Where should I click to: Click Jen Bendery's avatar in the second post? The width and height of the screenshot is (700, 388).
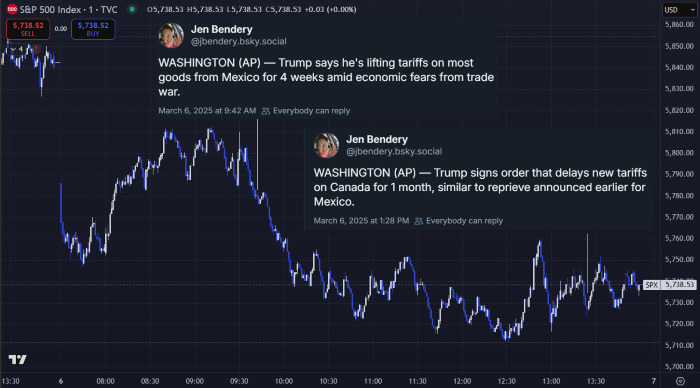(326, 146)
